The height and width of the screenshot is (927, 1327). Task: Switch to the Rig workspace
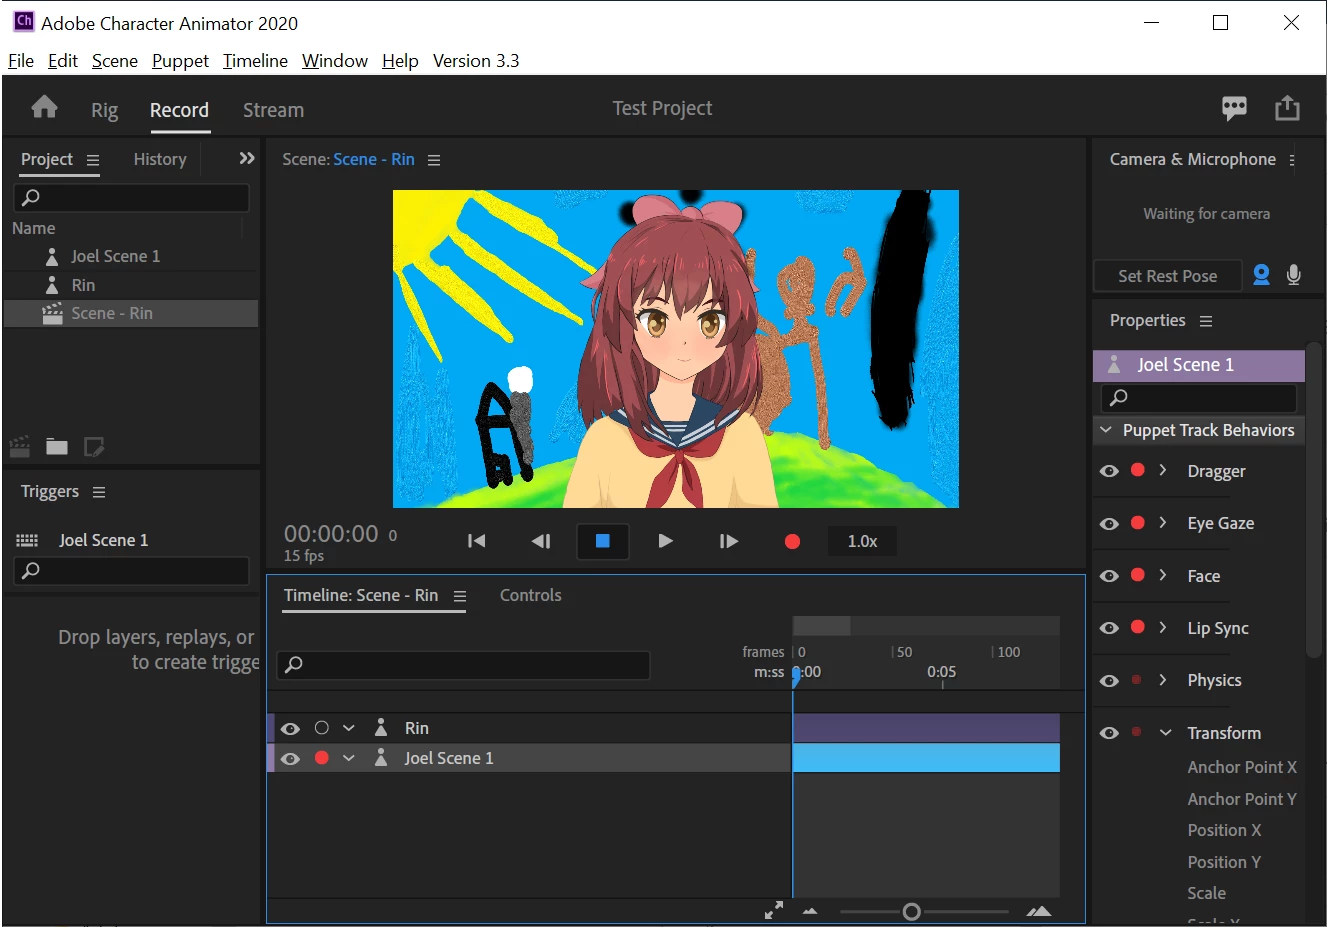[x=104, y=110]
